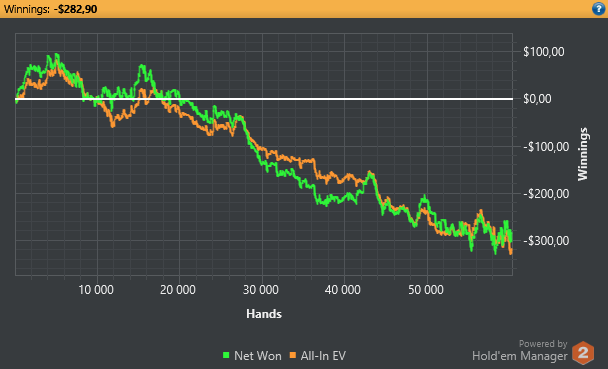Viewport: 608px width, 369px height.
Task: Click the orange All-In EV legend swatch
Action: pos(293,355)
